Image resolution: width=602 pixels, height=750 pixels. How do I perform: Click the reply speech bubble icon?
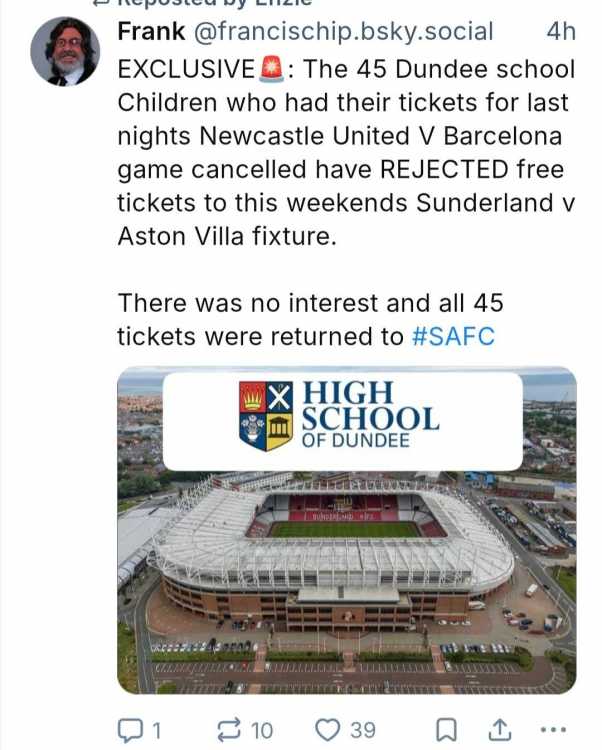(130, 730)
